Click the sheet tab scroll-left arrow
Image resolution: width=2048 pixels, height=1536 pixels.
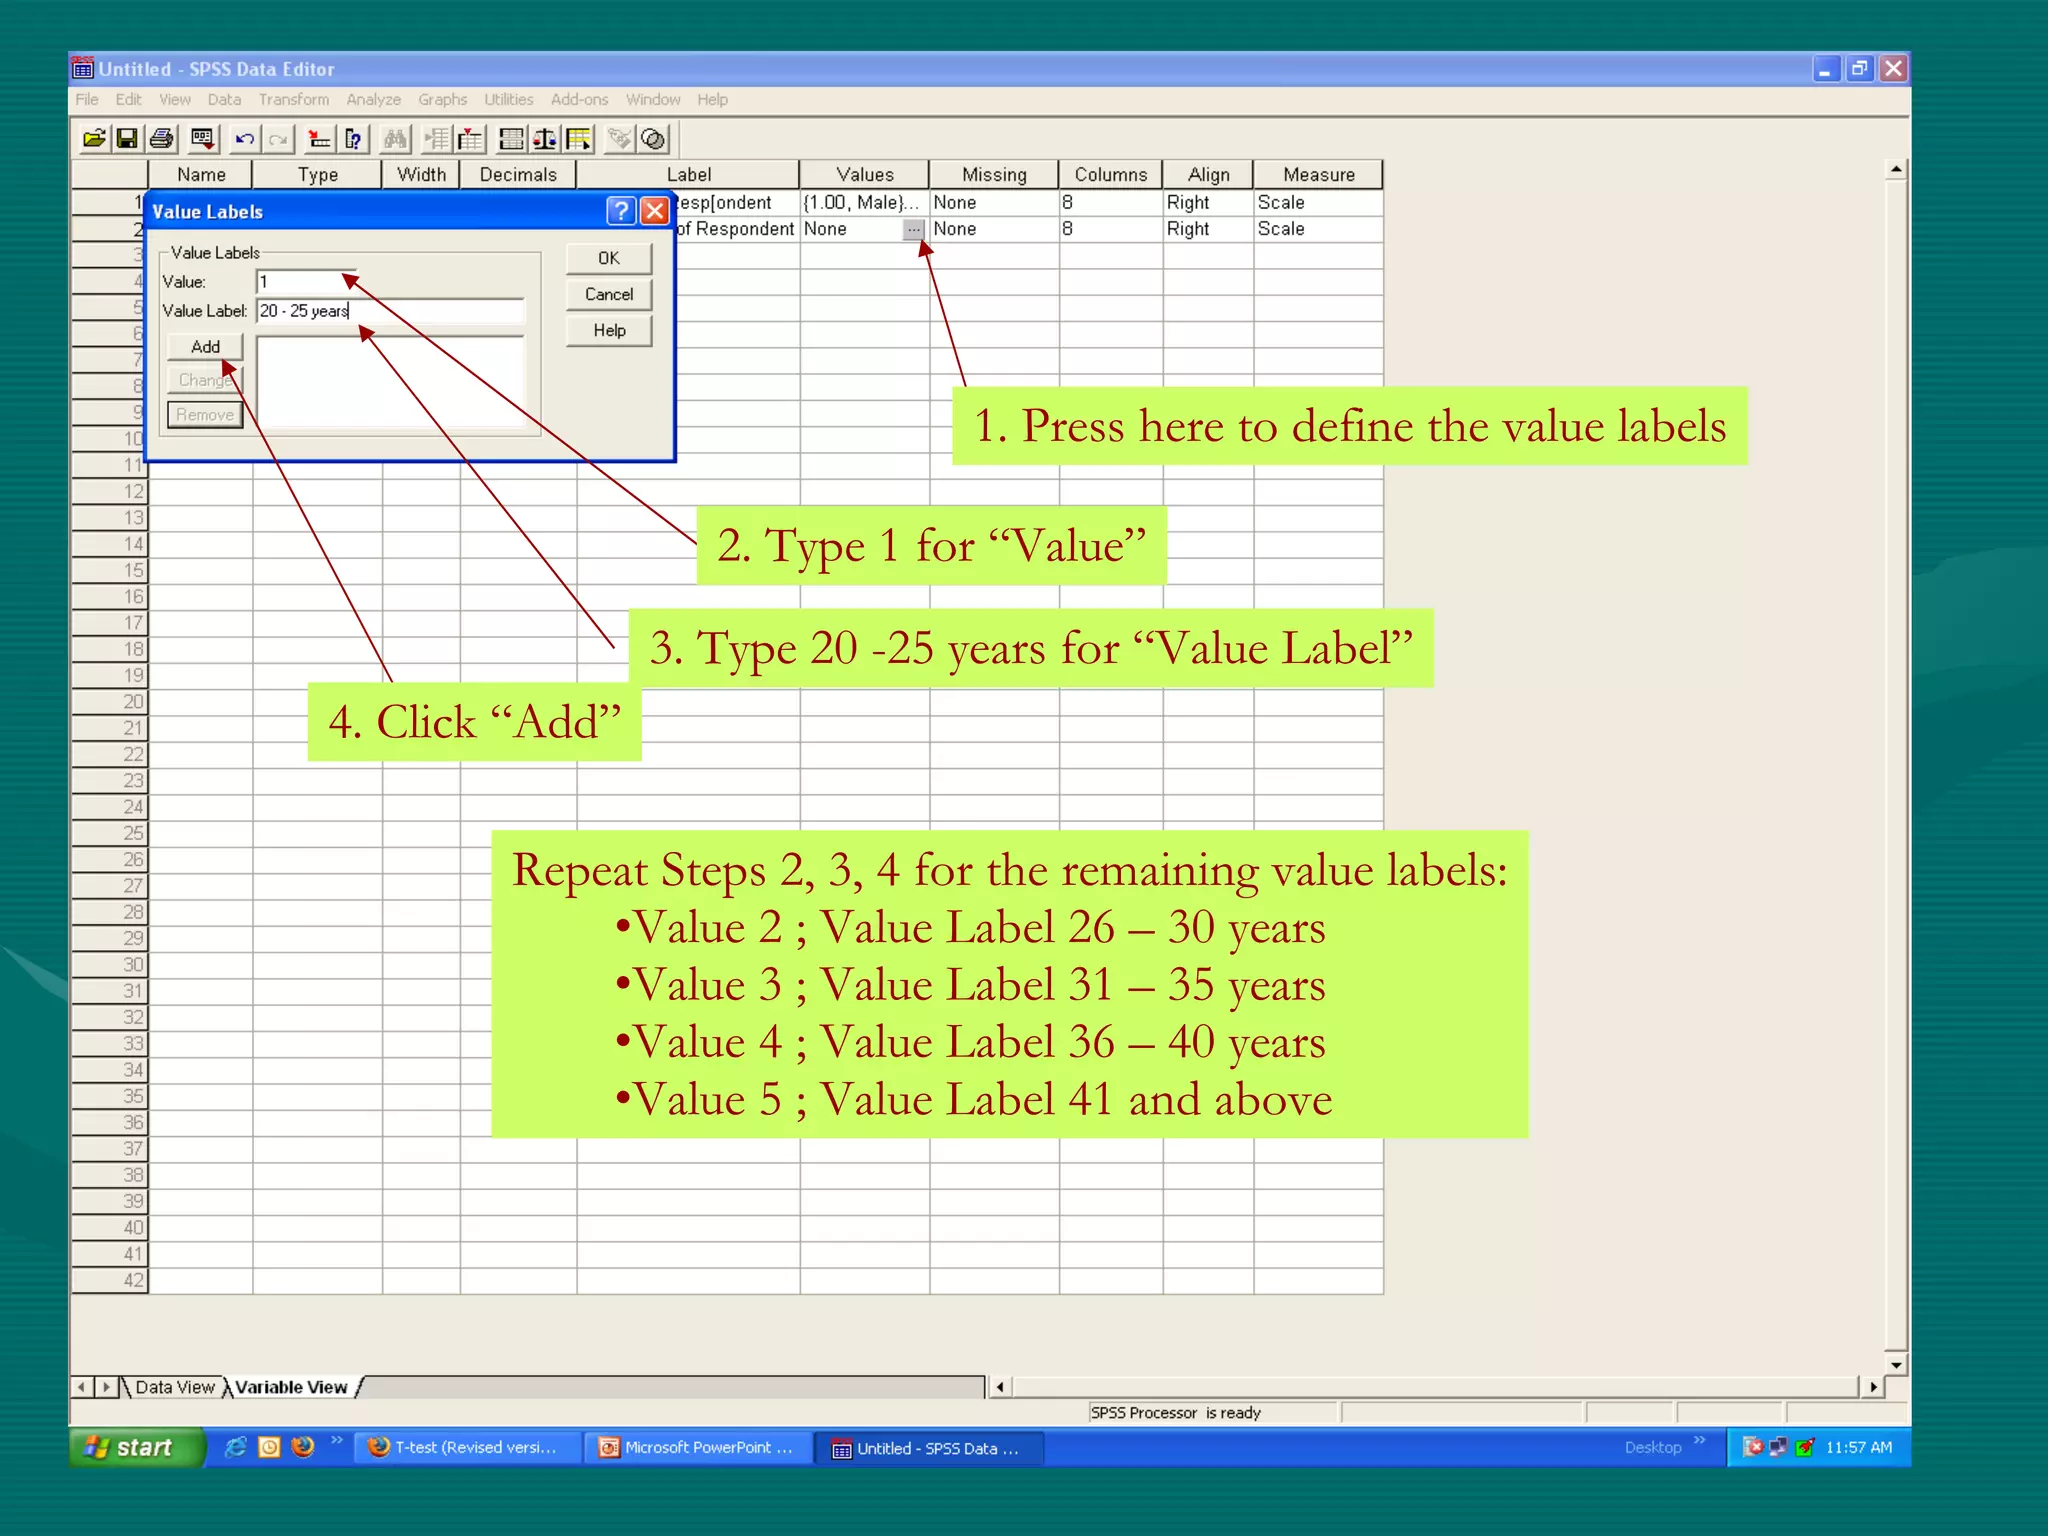(81, 1387)
